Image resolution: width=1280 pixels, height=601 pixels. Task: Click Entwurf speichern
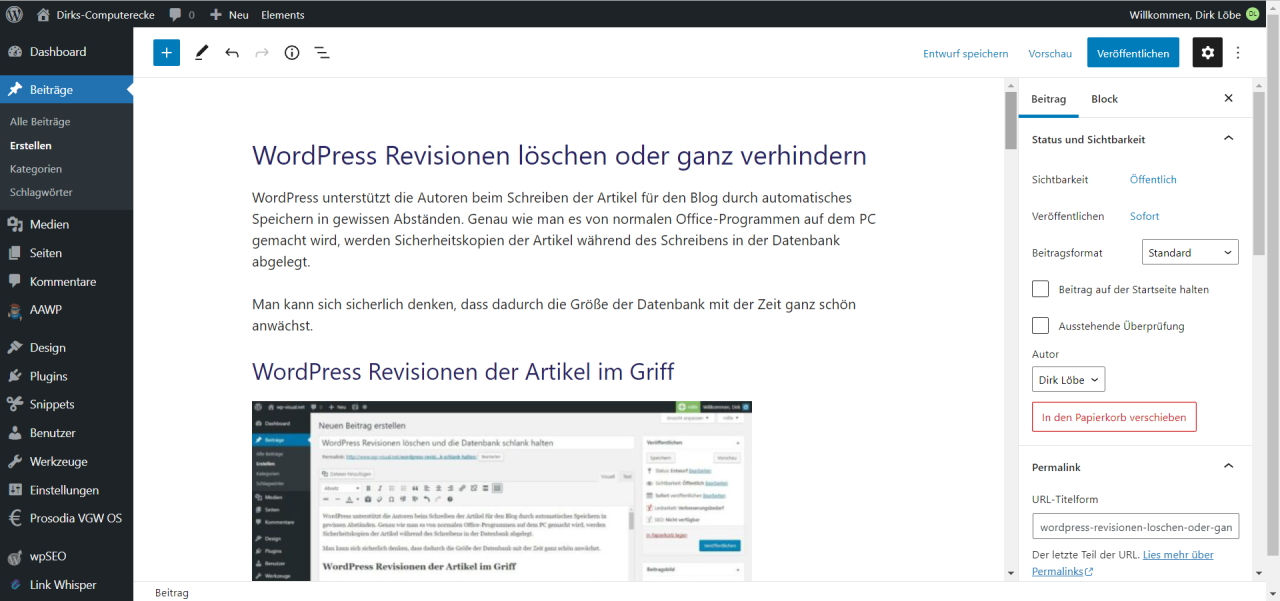click(x=965, y=54)
